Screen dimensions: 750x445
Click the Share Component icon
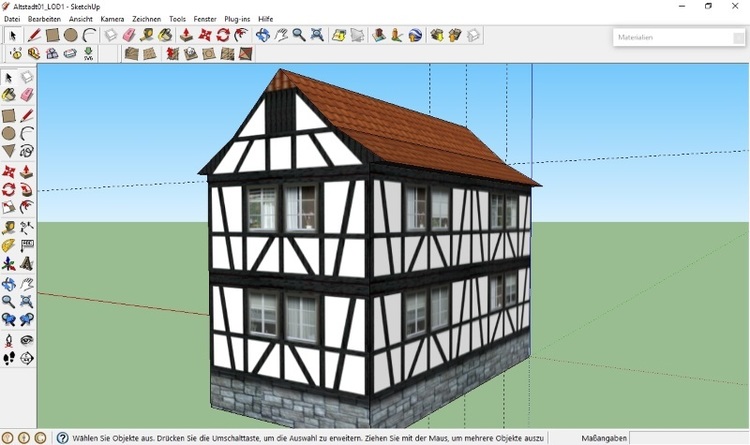pos(473,35)
